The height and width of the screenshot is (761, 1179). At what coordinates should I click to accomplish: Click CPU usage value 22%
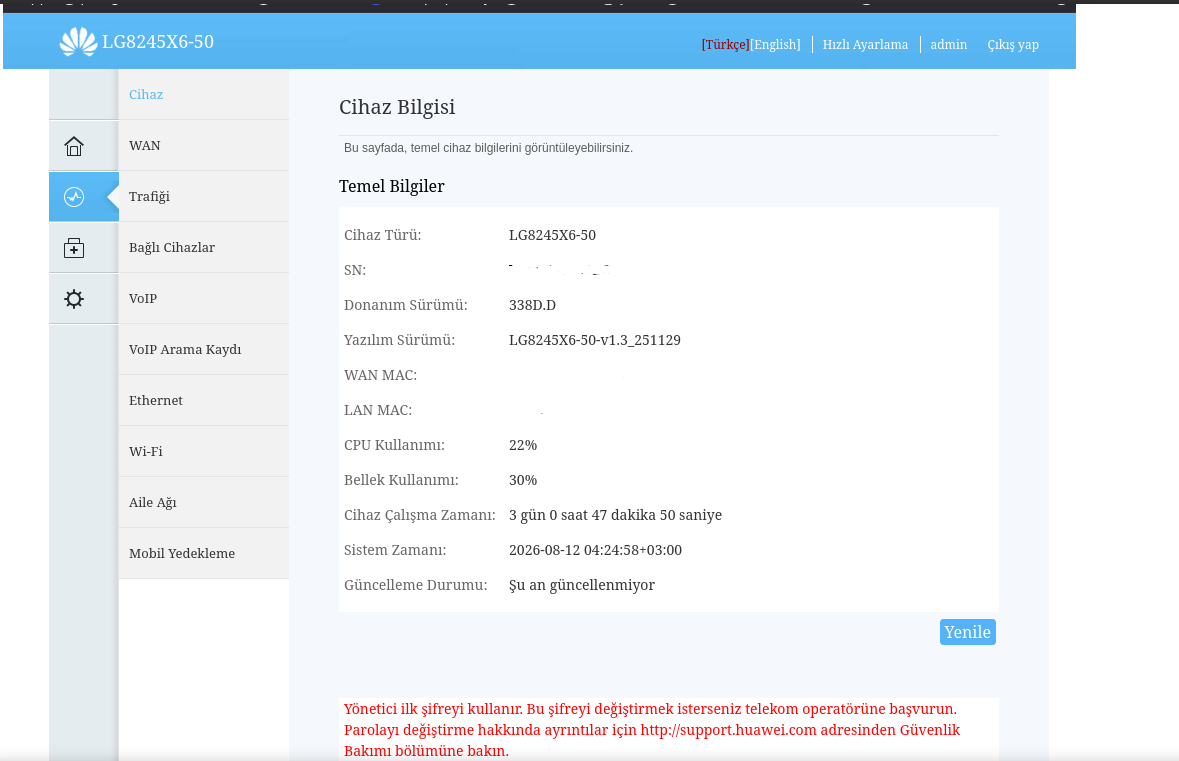523,446
